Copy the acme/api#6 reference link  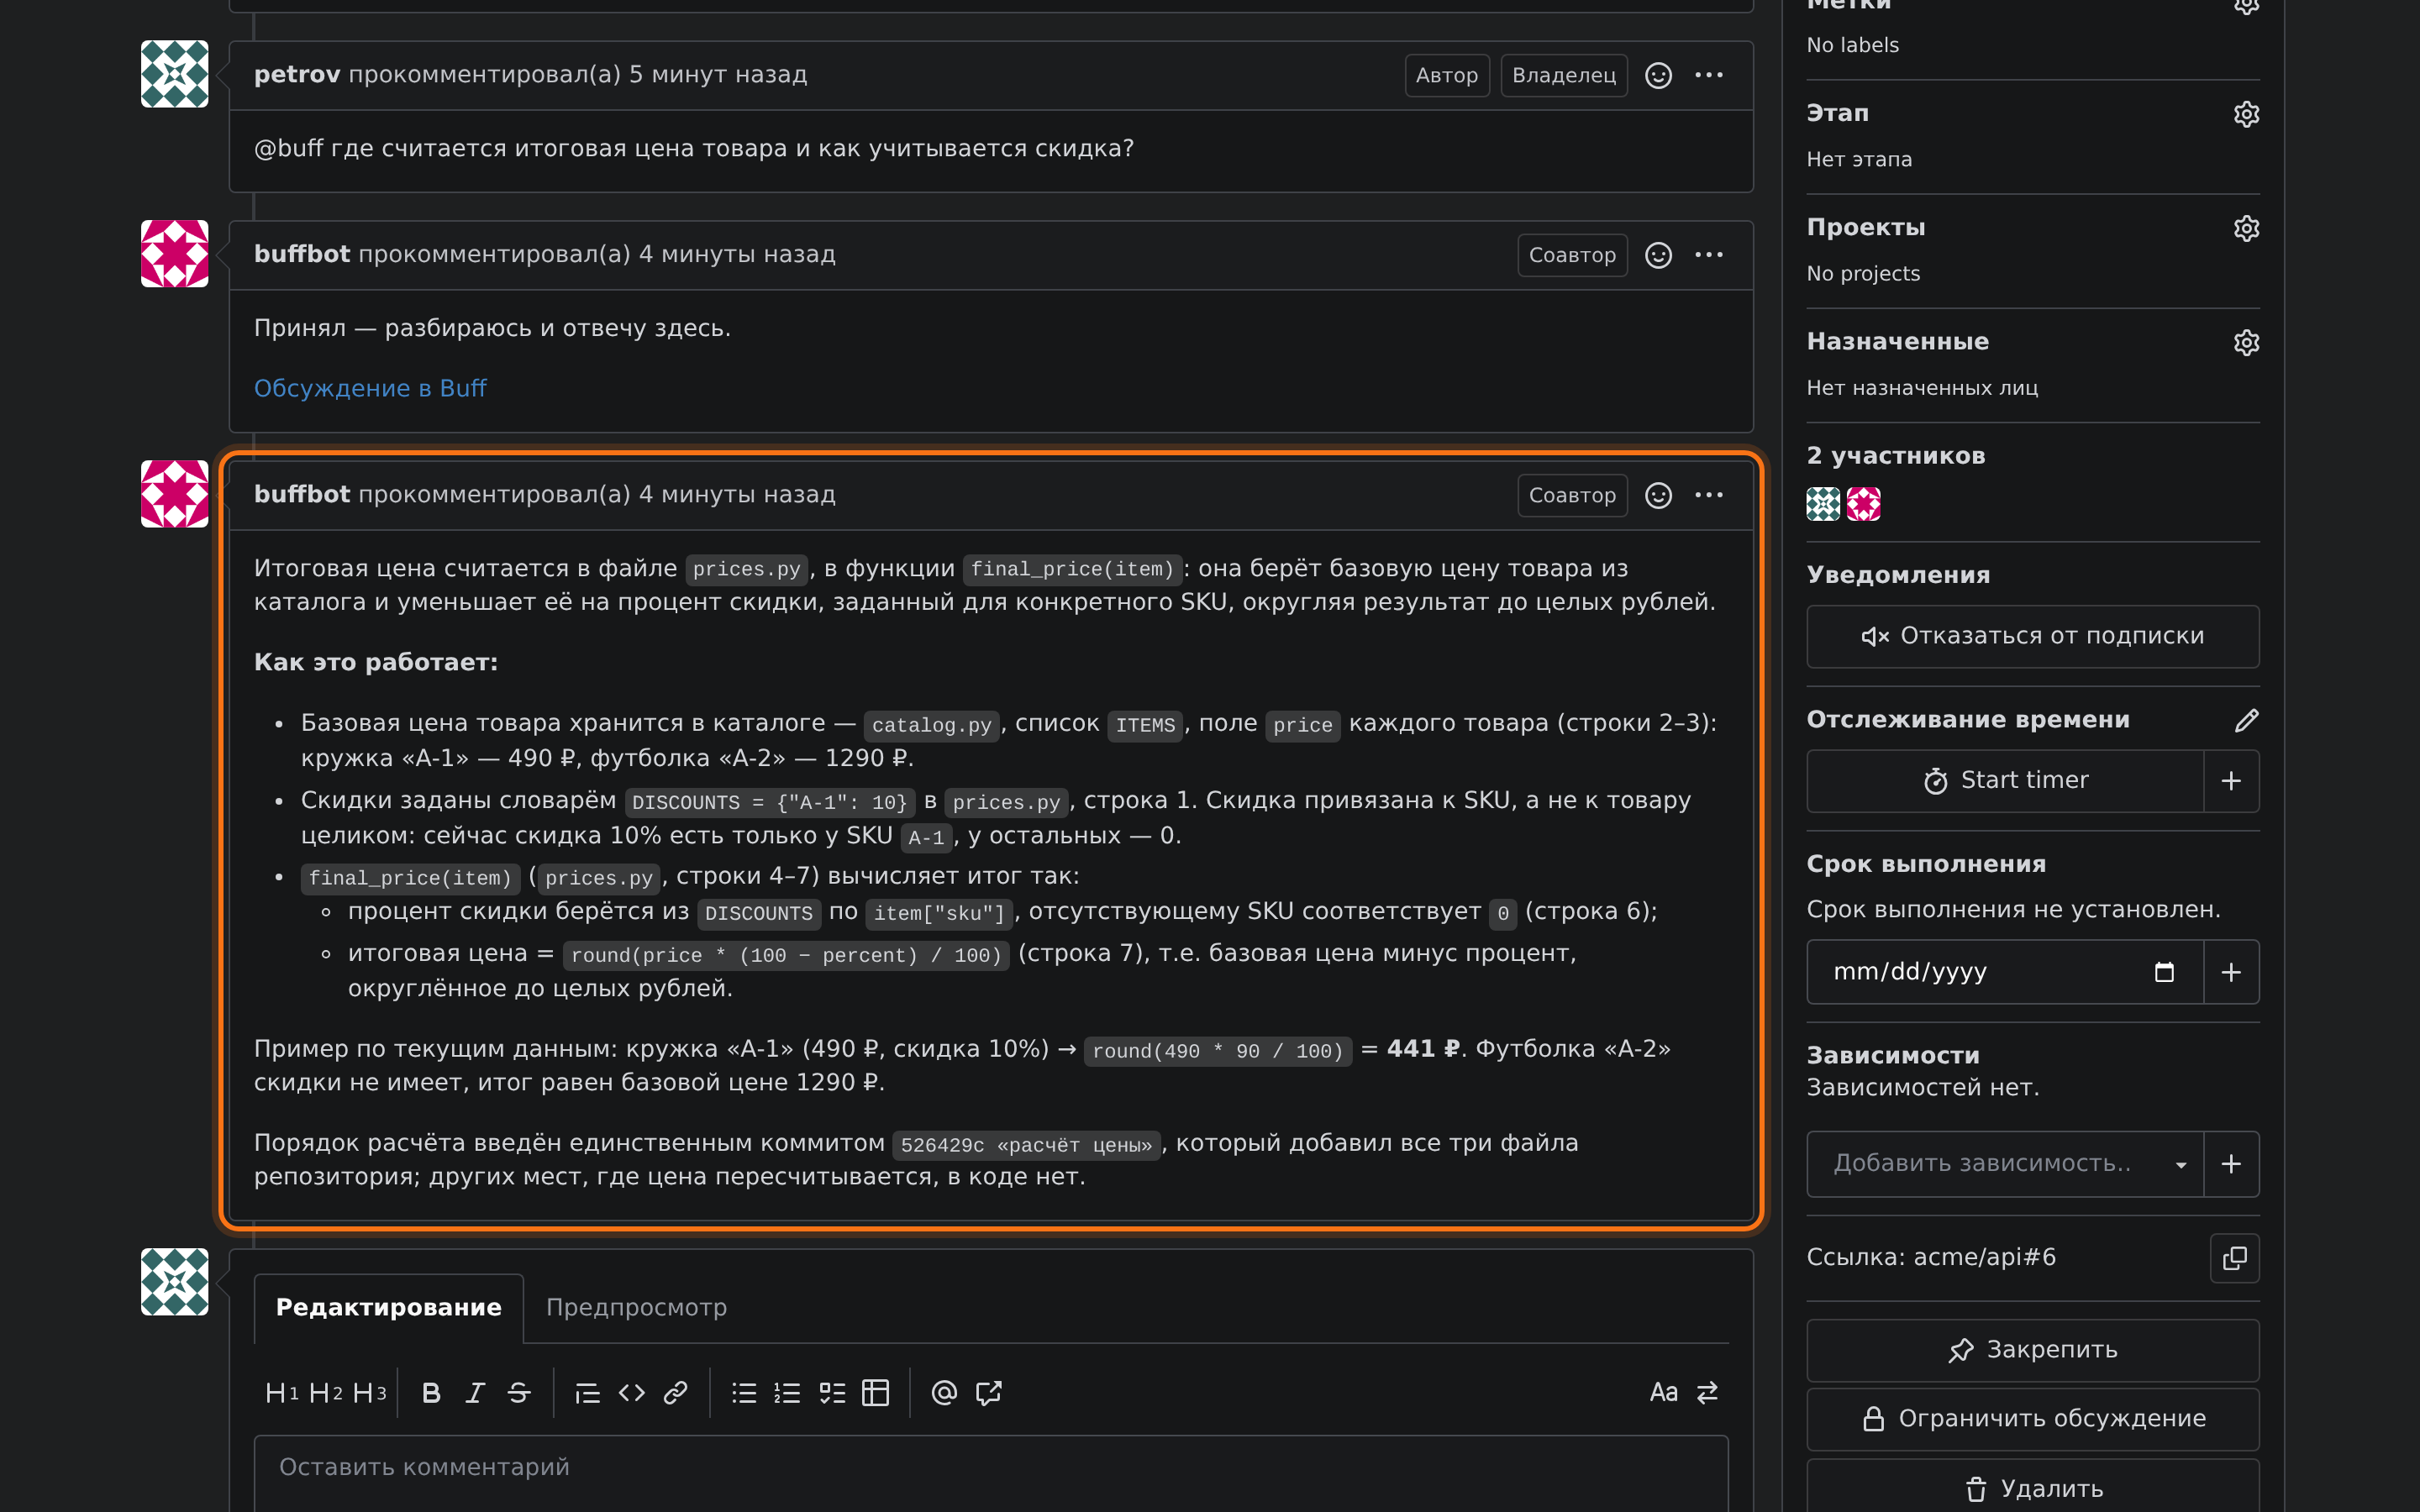(x=2234, y=1258)
